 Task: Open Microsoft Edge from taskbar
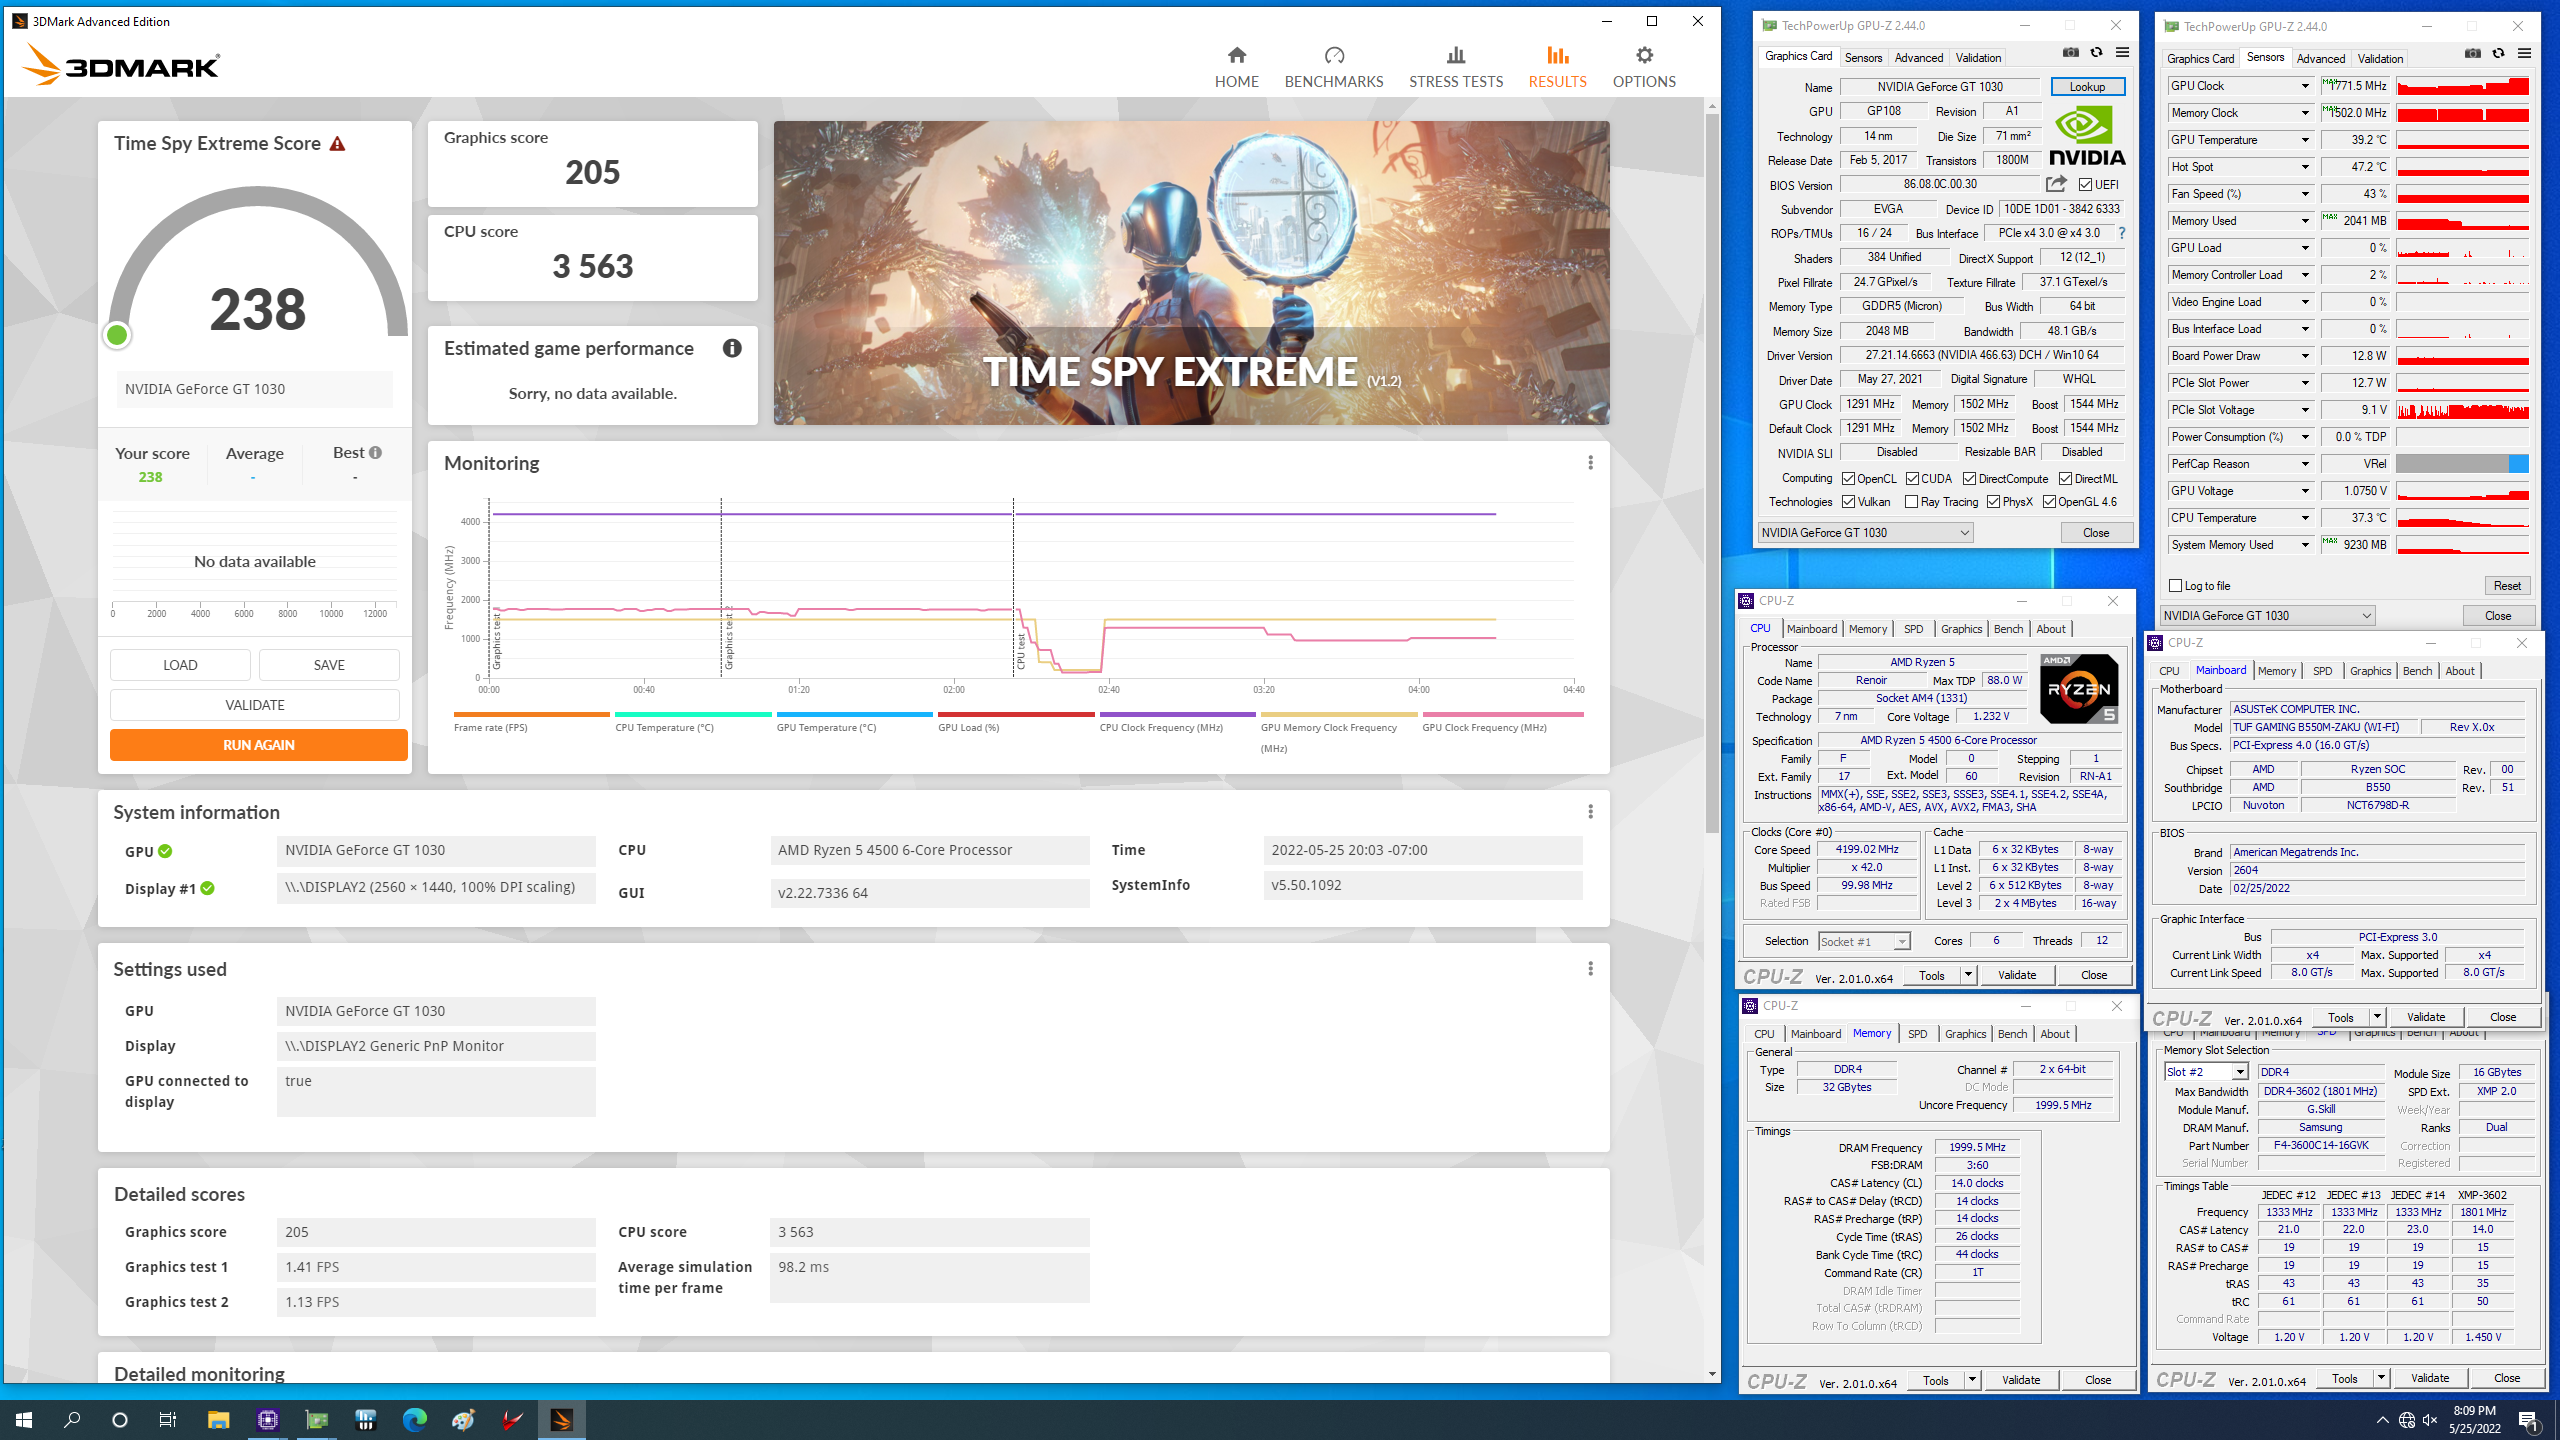(414, 1419)
